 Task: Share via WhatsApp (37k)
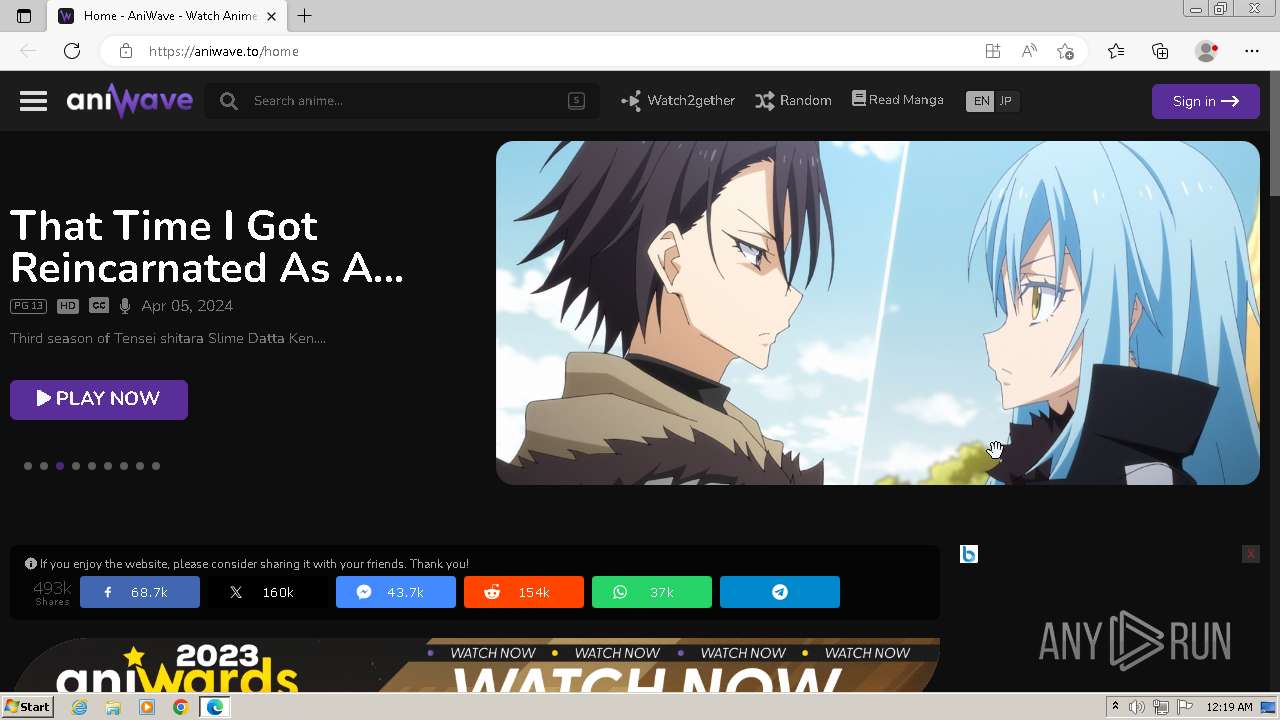[652, 592]
